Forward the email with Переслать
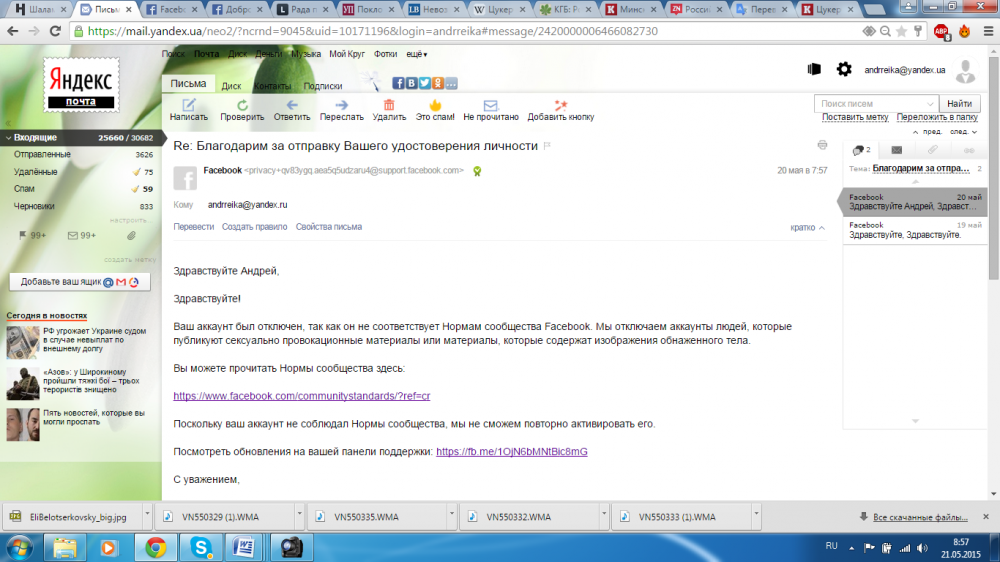The width and height of the screenshot is (1000, 562). click(x=341, y=105)
